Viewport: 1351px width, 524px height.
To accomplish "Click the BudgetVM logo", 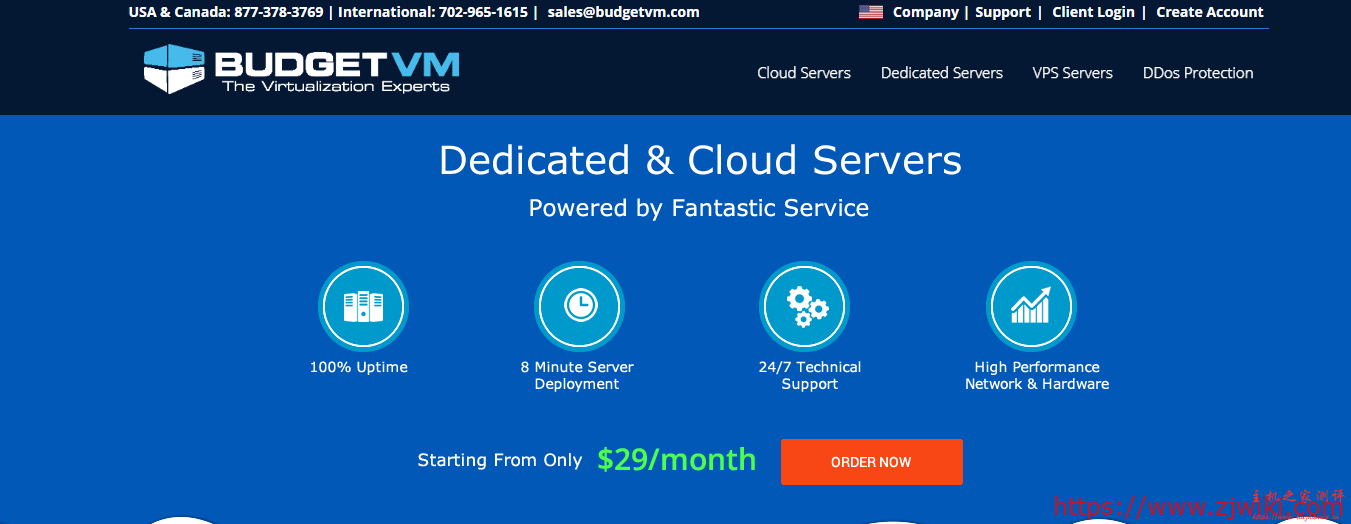I will (301, 70).
